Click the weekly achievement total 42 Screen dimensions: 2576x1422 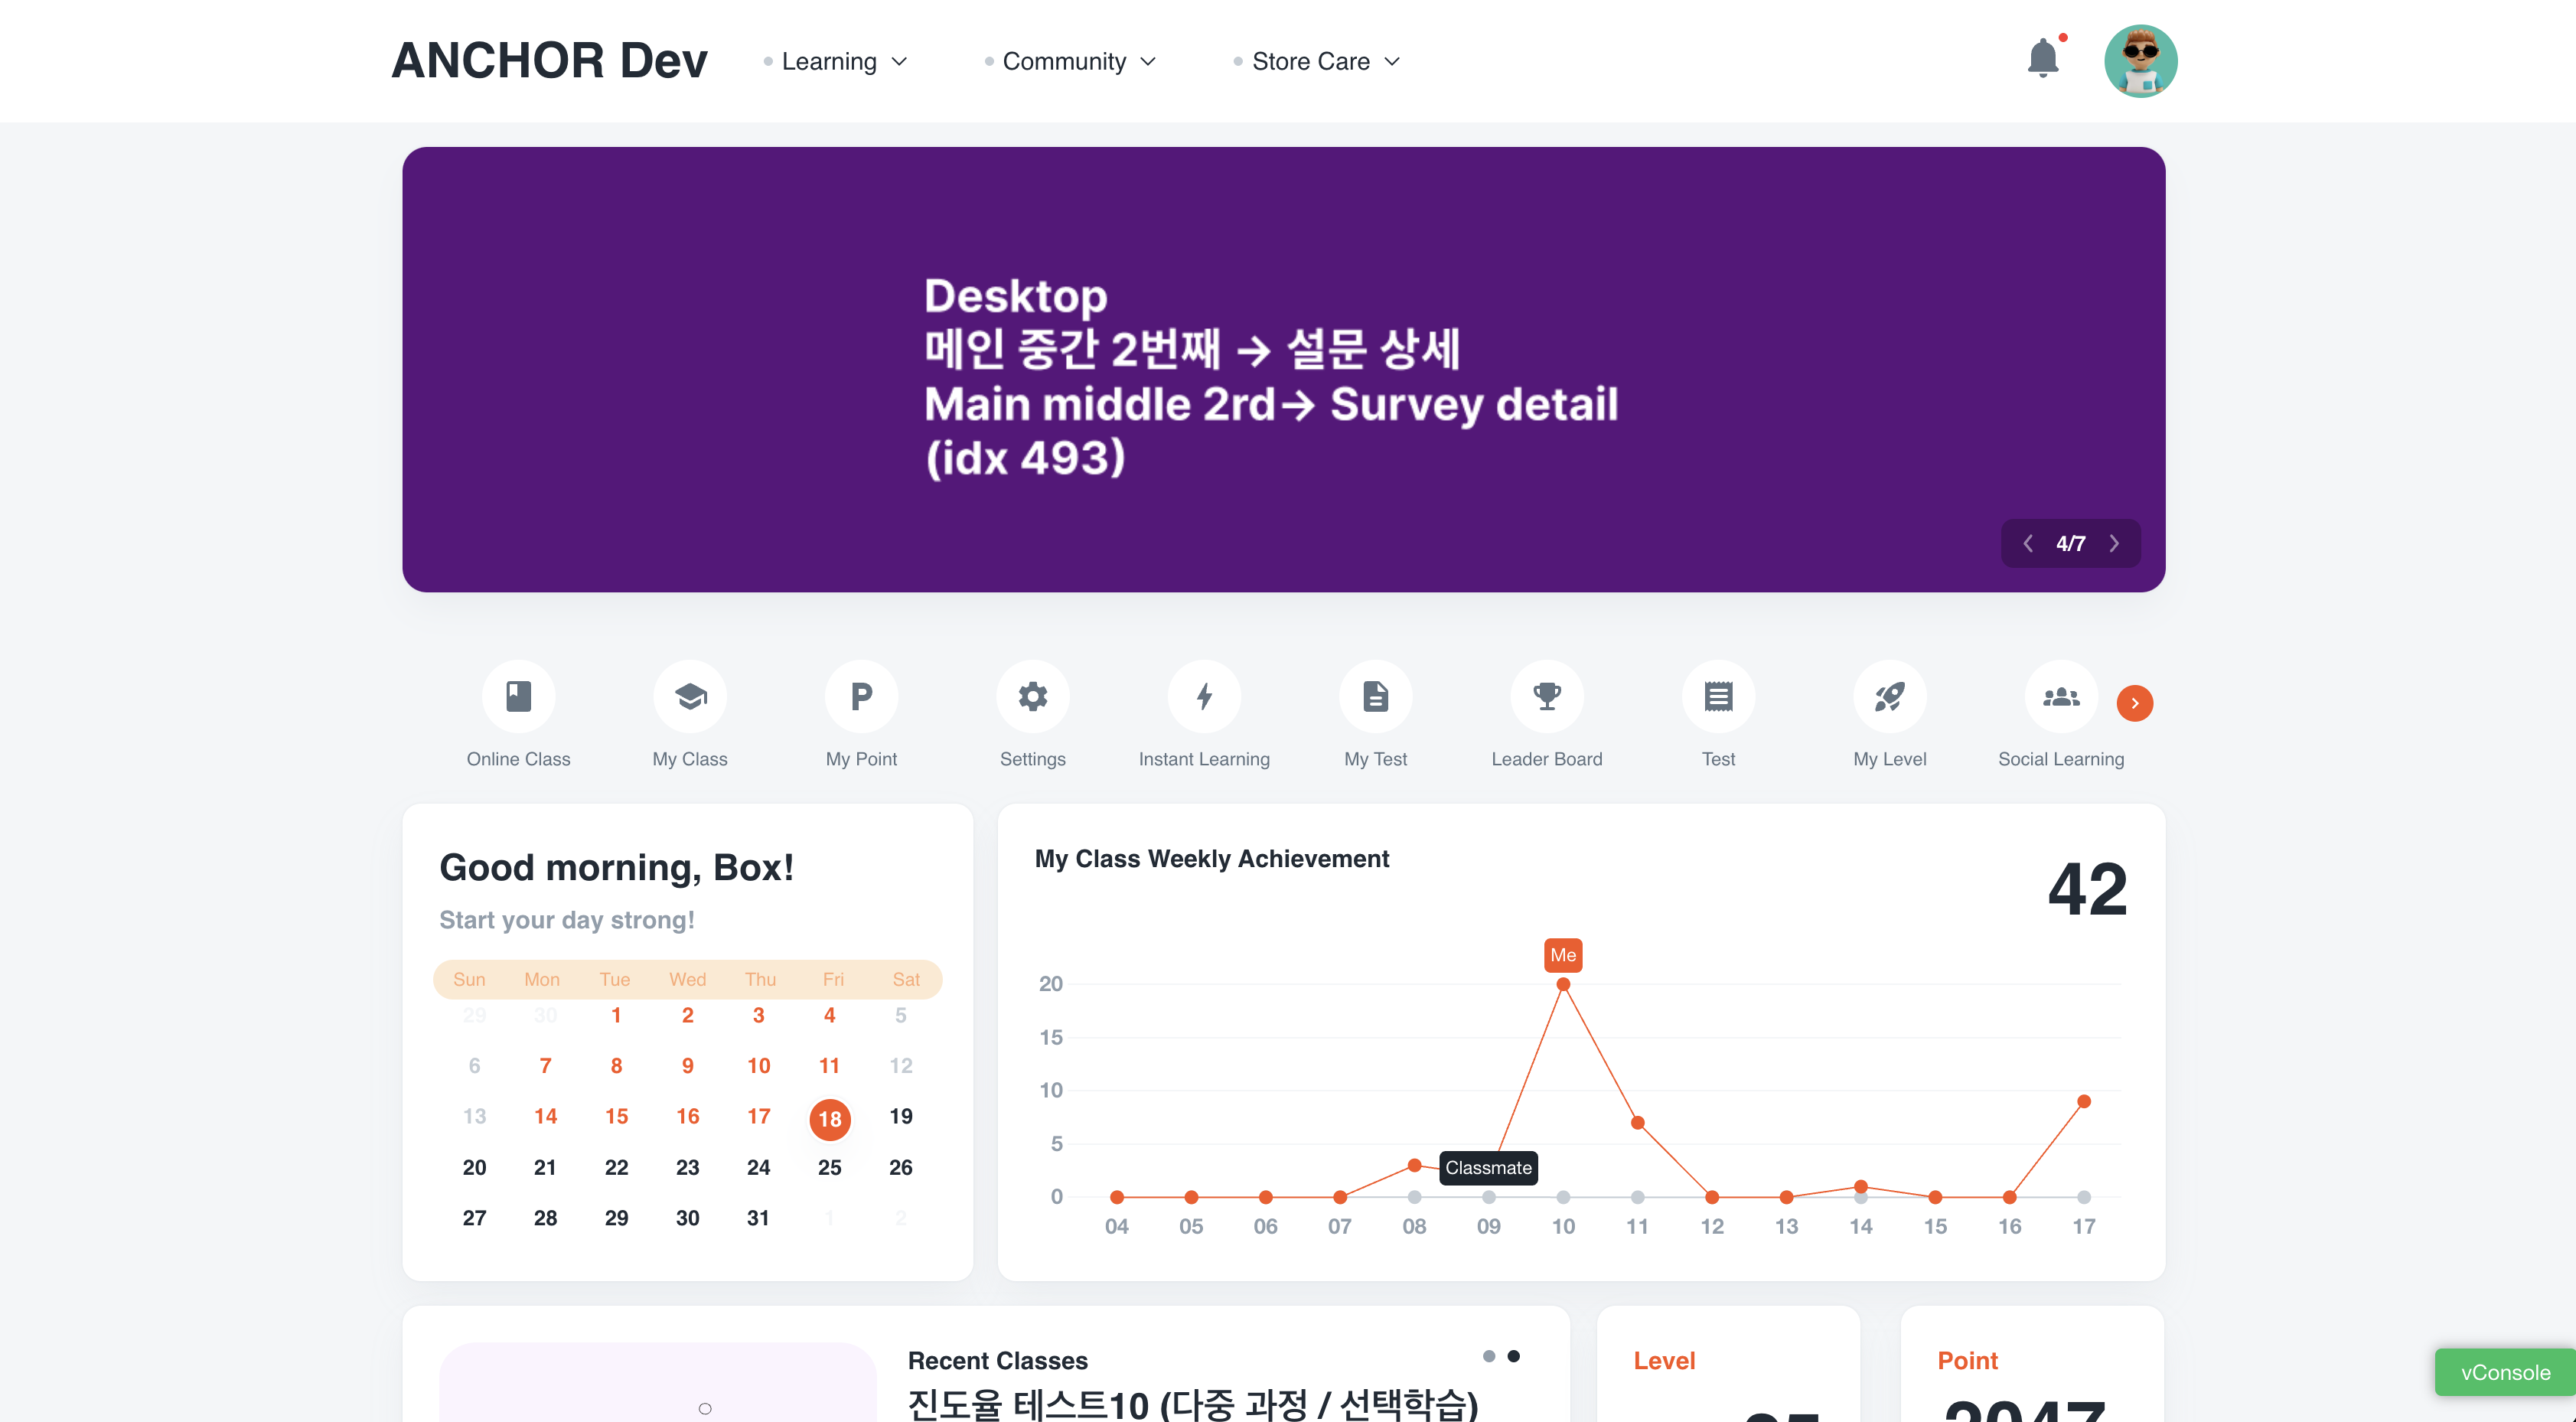(x=2087, y=889)
